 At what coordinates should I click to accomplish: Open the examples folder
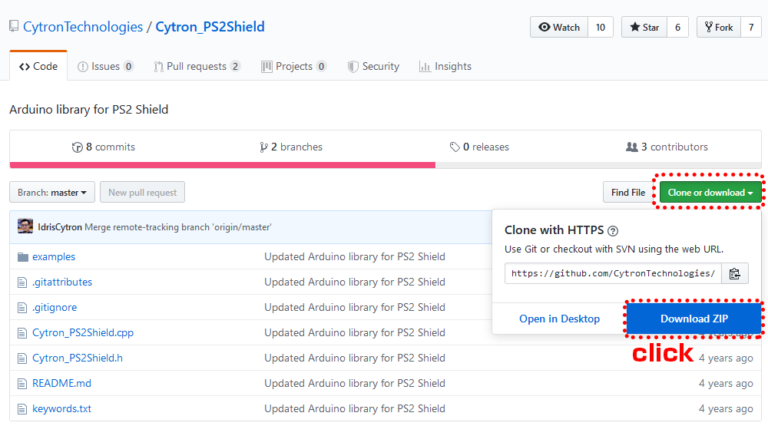pyautogui.click(x=53, y=257)
